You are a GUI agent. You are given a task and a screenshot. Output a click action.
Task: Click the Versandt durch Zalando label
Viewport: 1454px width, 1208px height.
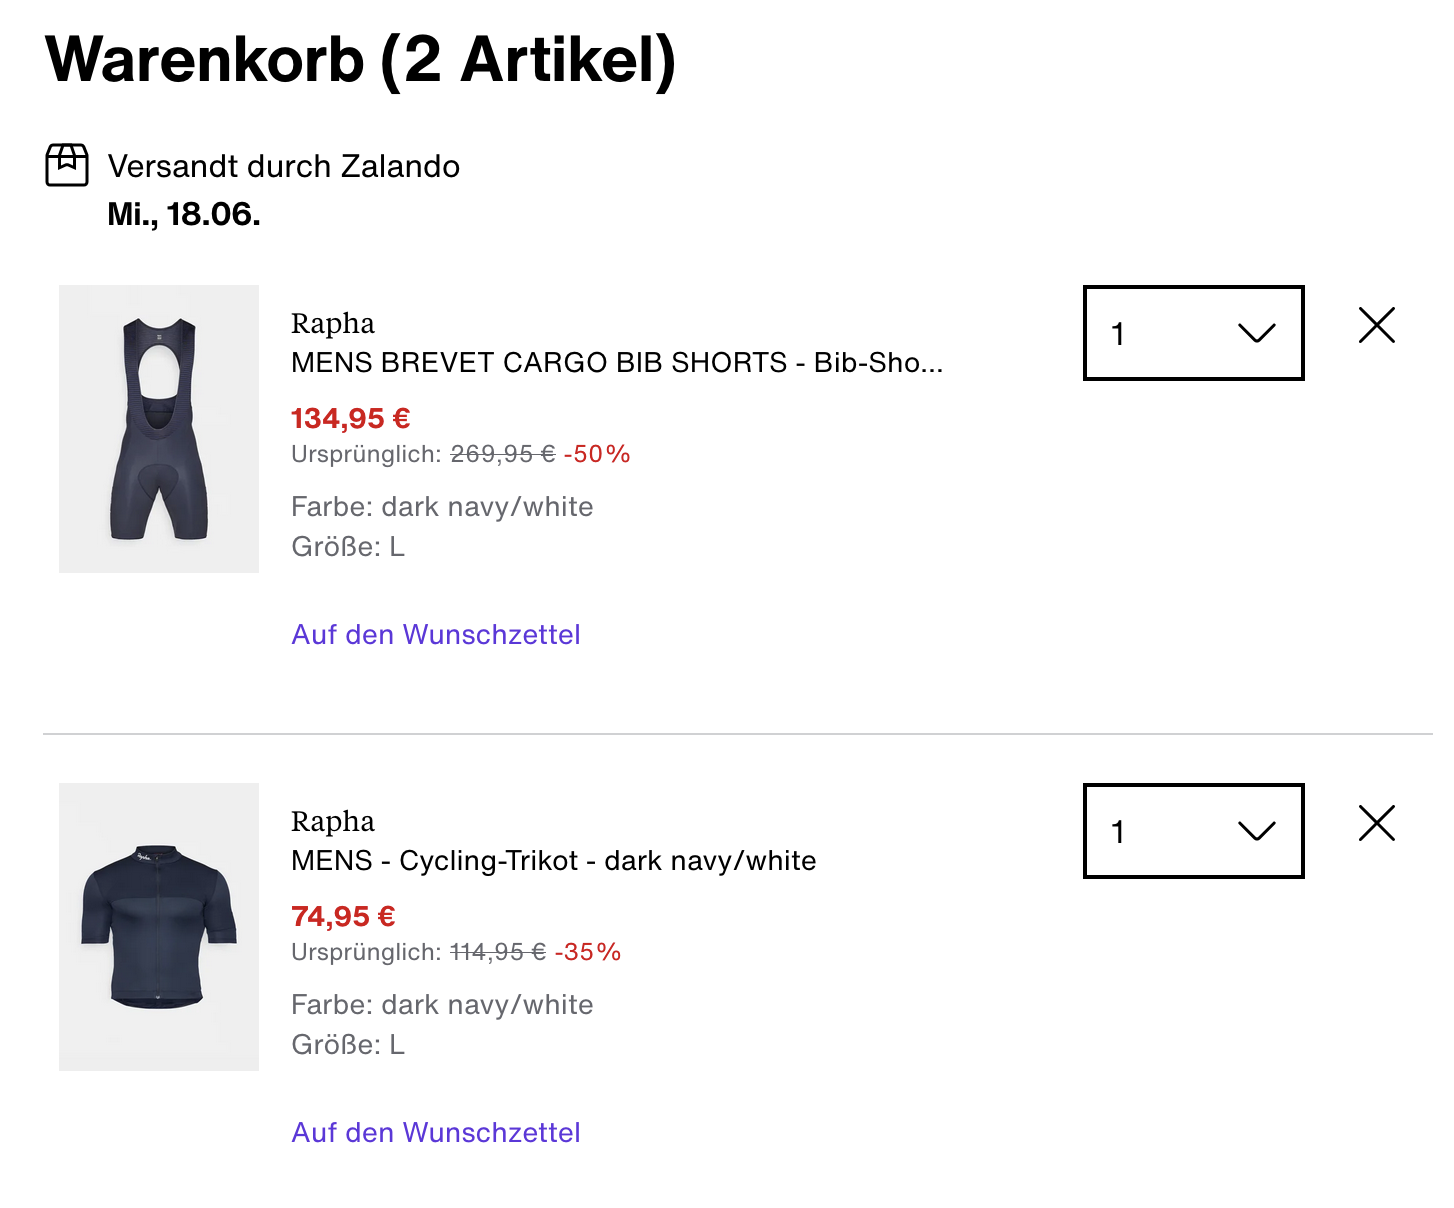(284, 166)
